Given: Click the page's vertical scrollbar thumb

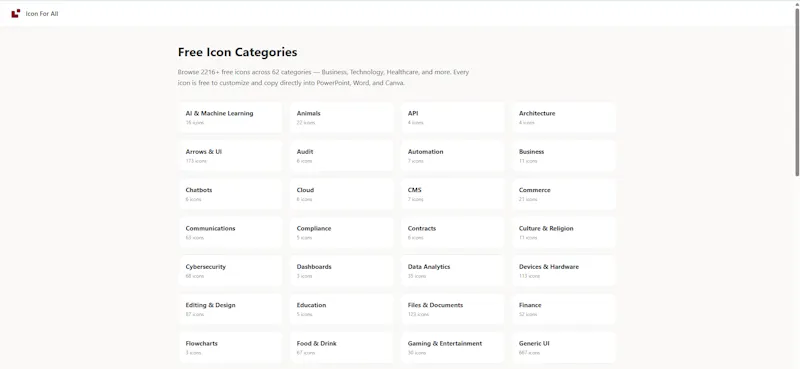Looking at the screenshot, I should coord(797,92).
